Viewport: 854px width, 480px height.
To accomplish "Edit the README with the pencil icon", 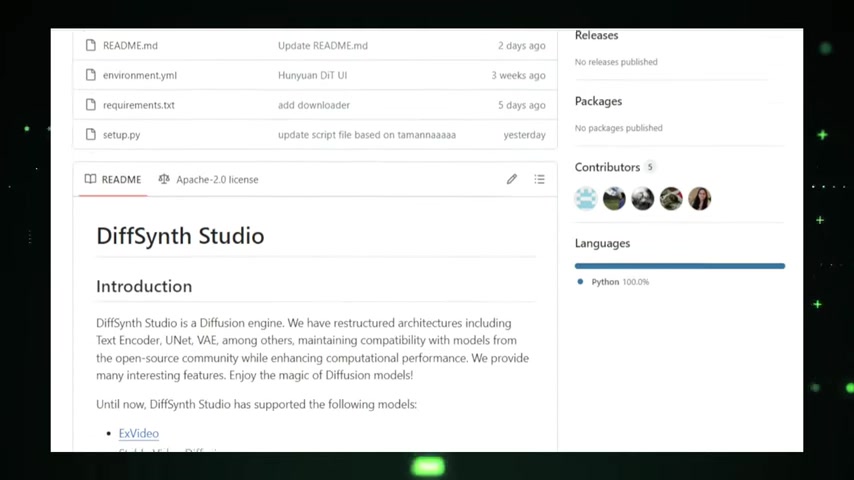I will (511, 179).
